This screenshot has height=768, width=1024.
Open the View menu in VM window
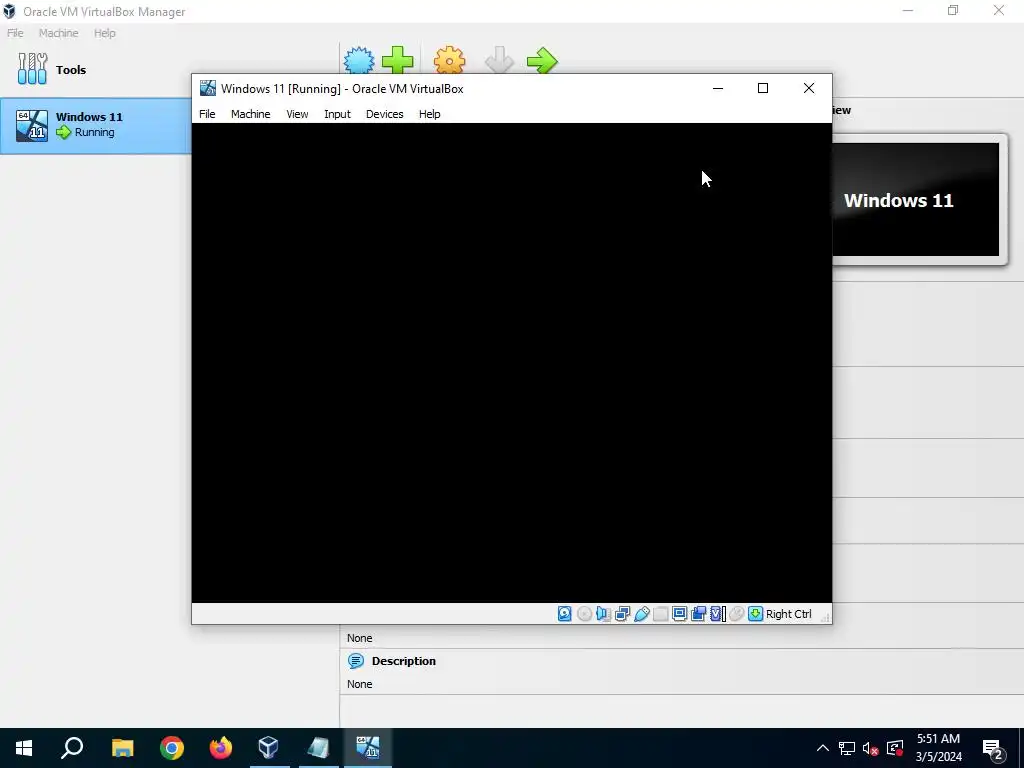point(297,114)
